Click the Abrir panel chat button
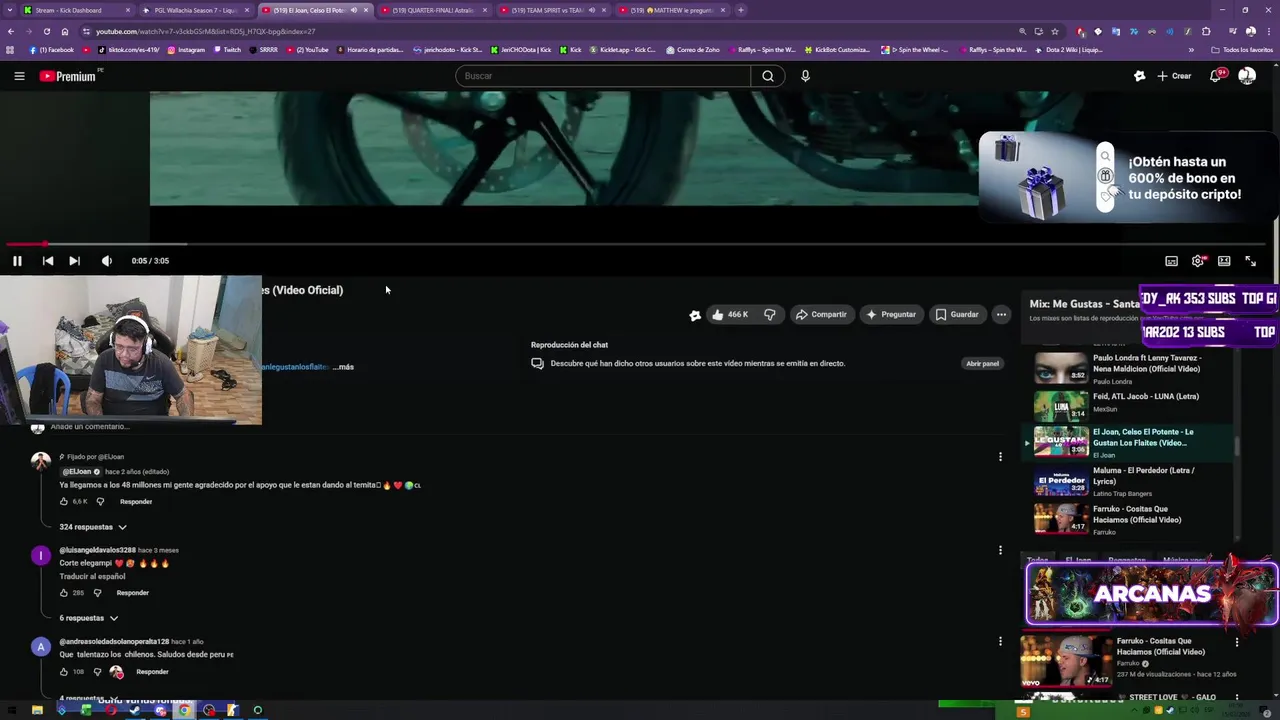 [x=982, y=364]
